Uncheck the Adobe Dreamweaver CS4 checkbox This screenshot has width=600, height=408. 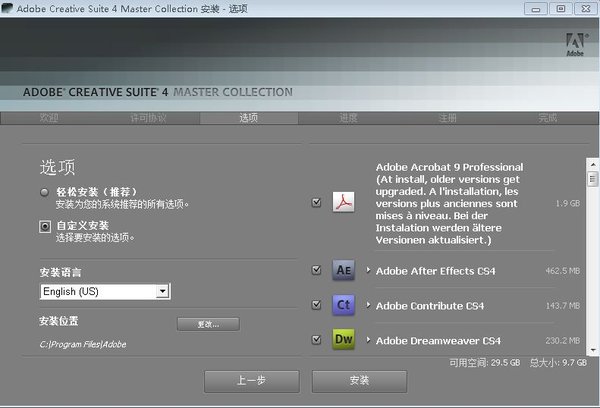tap(316, 339)
